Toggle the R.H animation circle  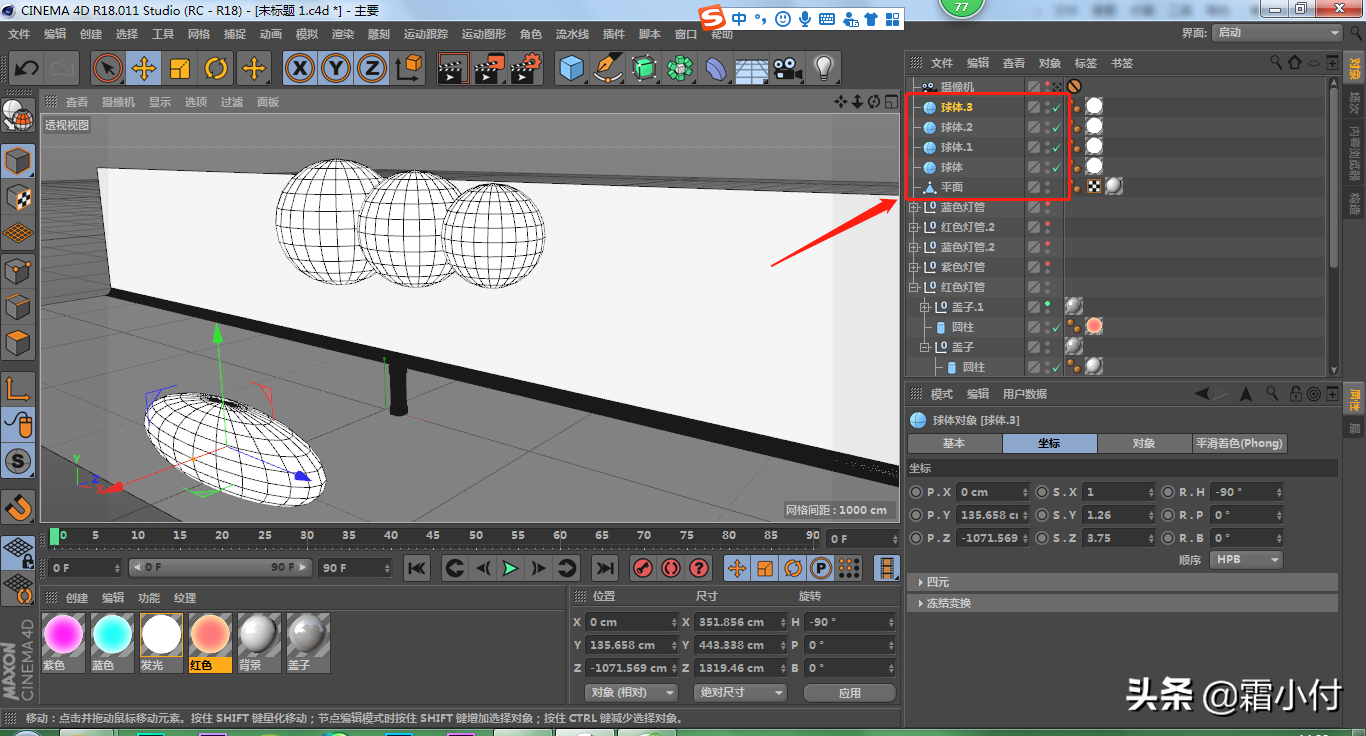click(x=1168, y=492)
